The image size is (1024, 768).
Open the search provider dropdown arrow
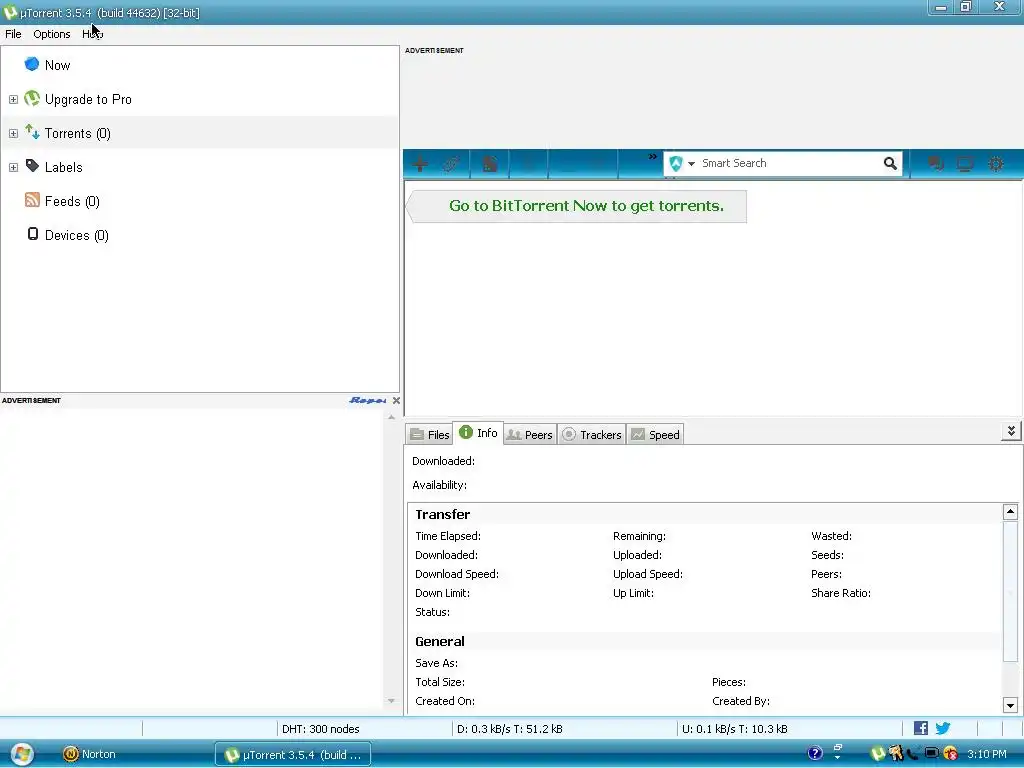(691, 164)
